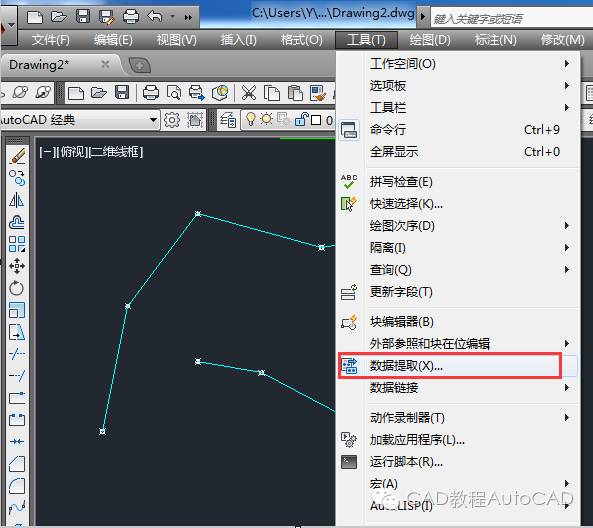Screen dimensions: 593x528
Task: Click the new drawing tab plus button
Action: 140,65
